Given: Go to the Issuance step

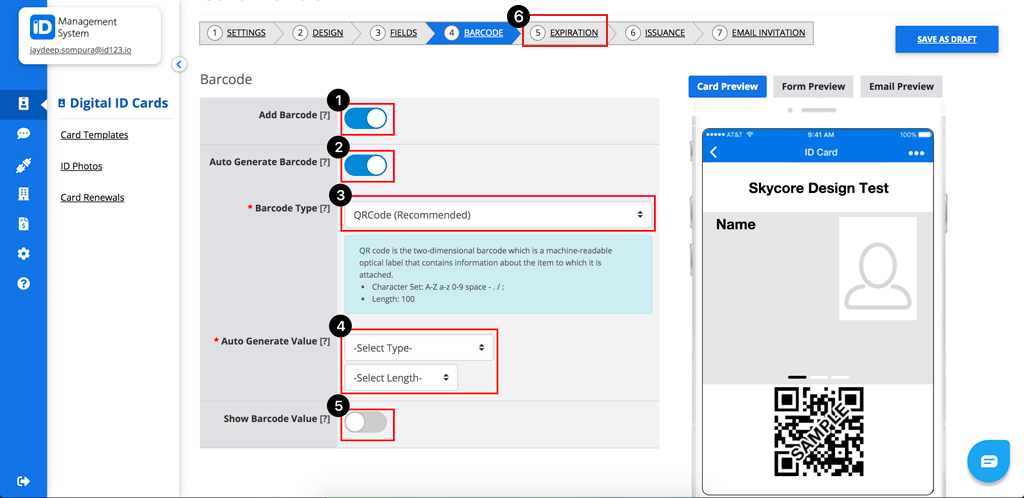Looking at the screenshot, I should coord(656,33).
